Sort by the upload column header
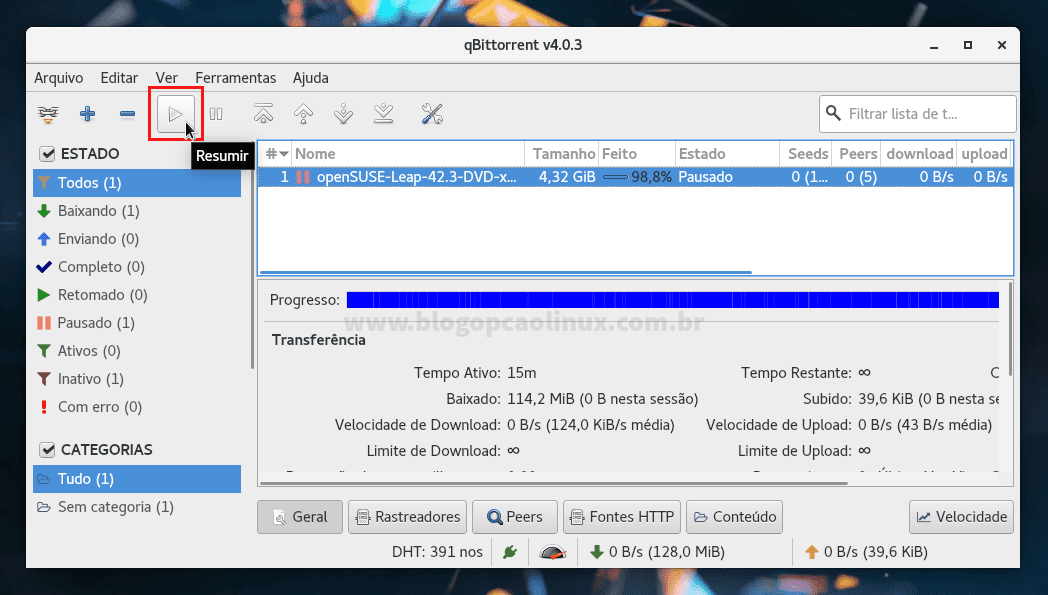The width and height of the screenshot is (1048, 595). point(984,154)
